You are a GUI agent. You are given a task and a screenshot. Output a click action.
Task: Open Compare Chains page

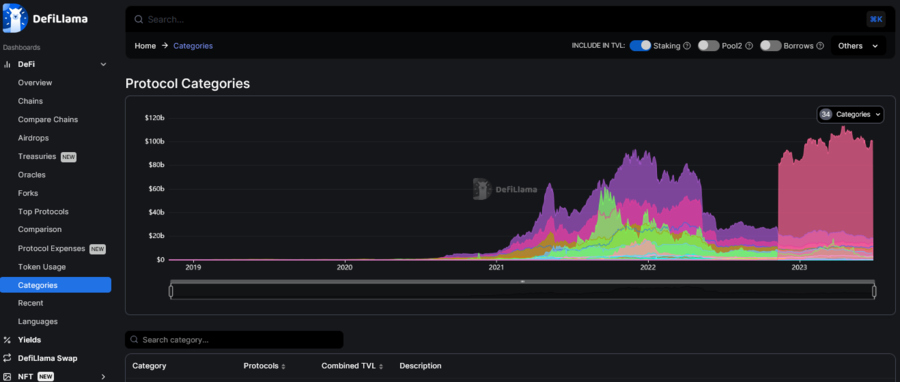pos(48,119)
